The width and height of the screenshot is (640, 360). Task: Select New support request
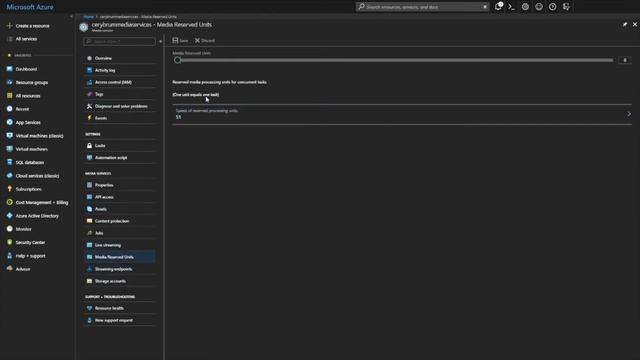pyautogui.click(x=119, y=320)
